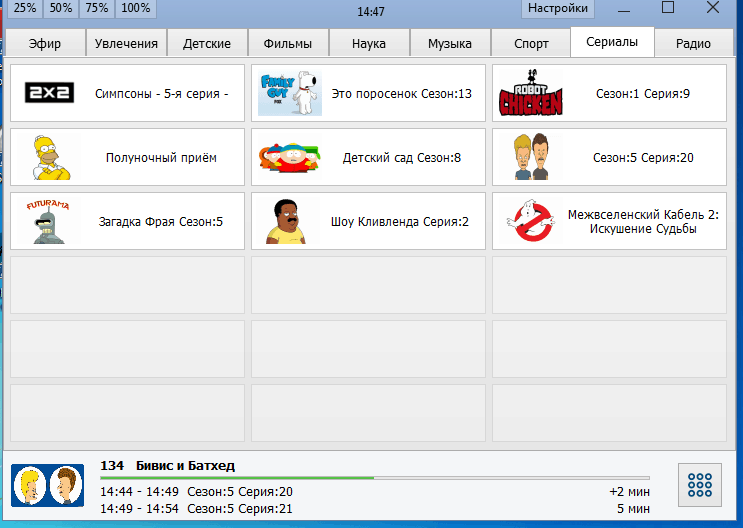Open the Наука tab

click(x=369, y=44)
